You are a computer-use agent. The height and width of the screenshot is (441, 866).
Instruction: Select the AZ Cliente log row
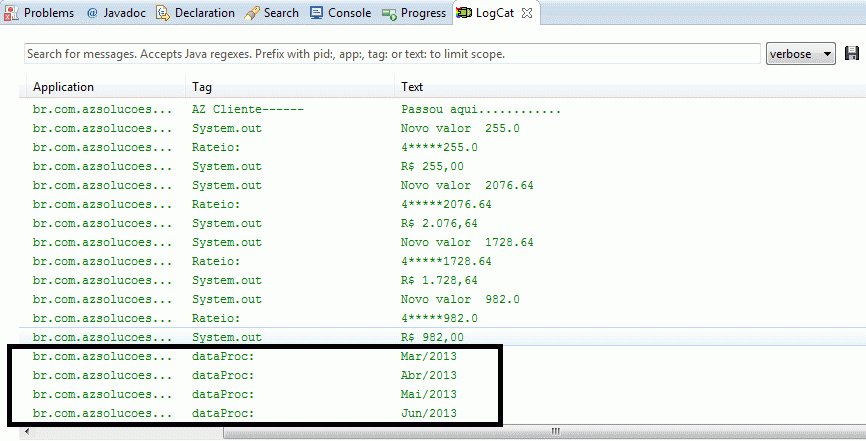pos(300,109)
